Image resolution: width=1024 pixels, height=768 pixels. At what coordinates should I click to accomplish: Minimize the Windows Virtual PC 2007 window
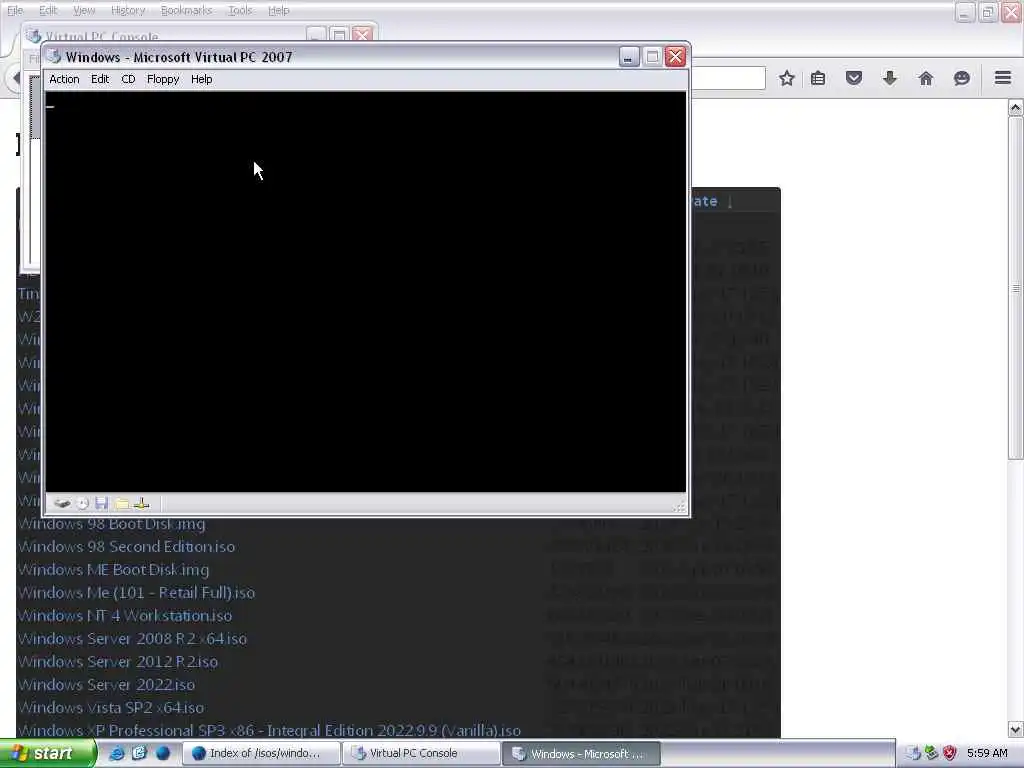(628, 57)
